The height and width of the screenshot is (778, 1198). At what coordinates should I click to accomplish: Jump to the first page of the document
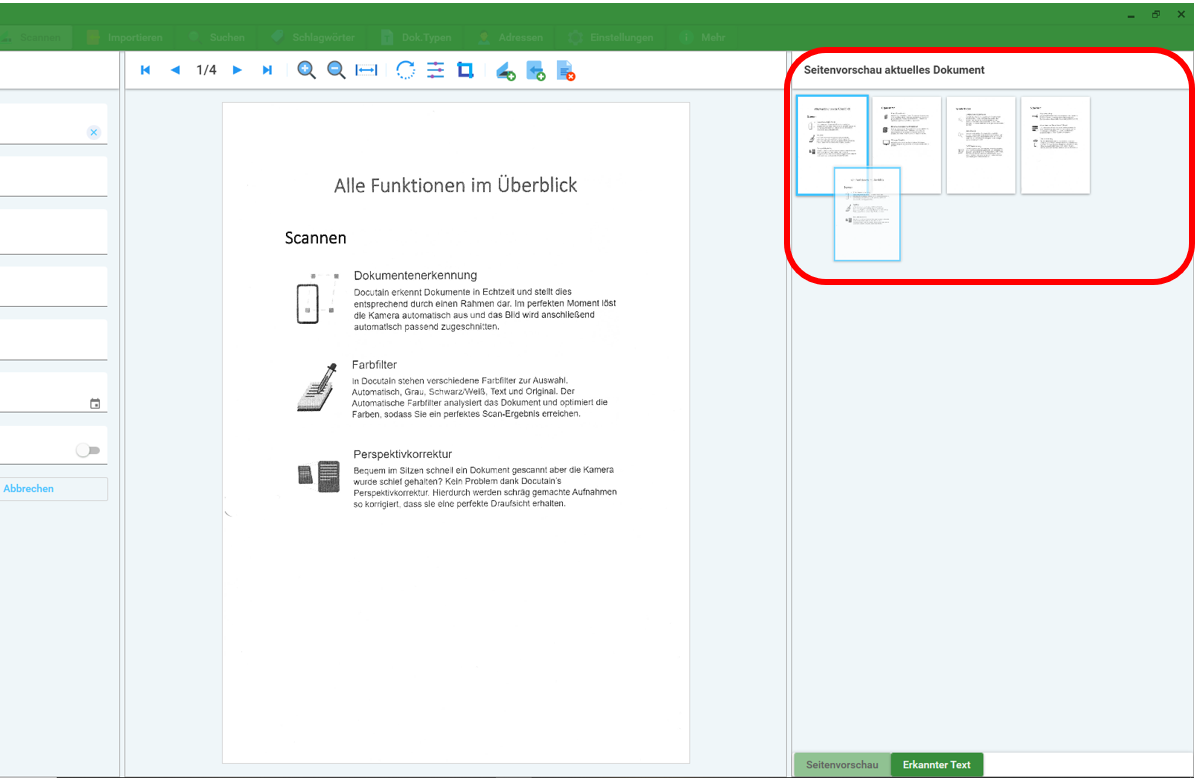[x=145, y=70]
